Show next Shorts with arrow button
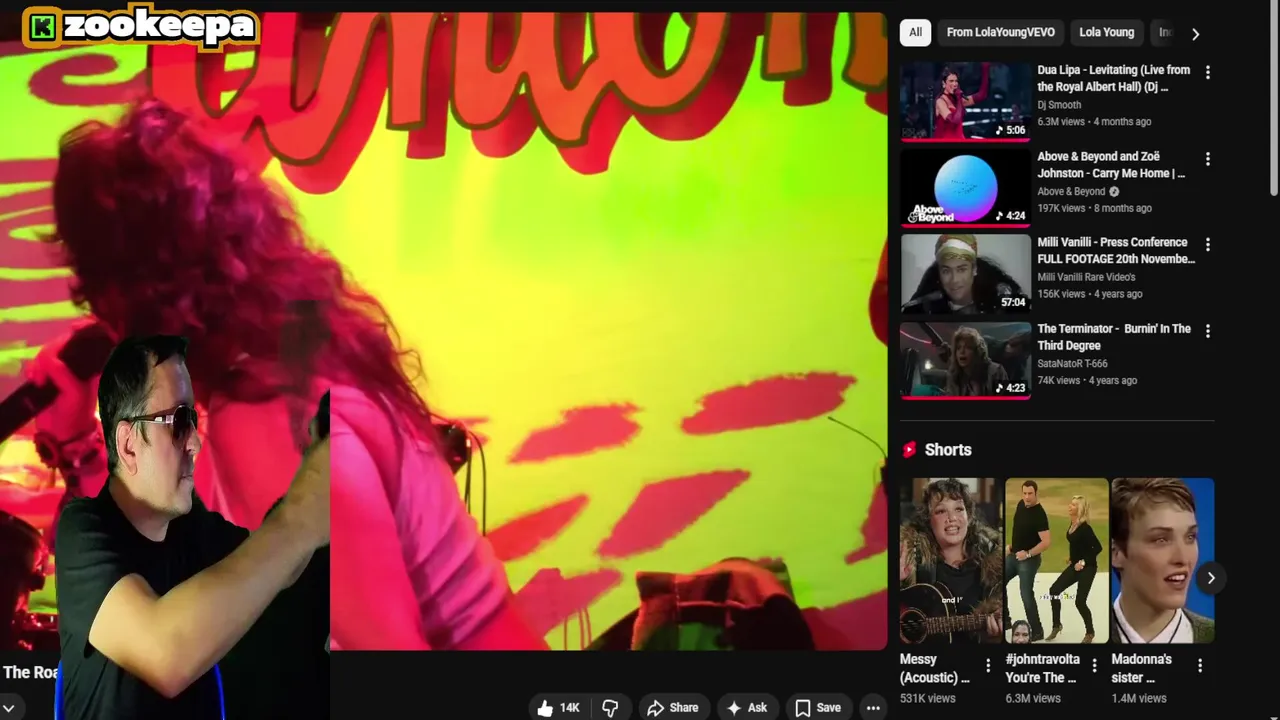Screen dimensions: 1280x720 tap(1210, 578)
